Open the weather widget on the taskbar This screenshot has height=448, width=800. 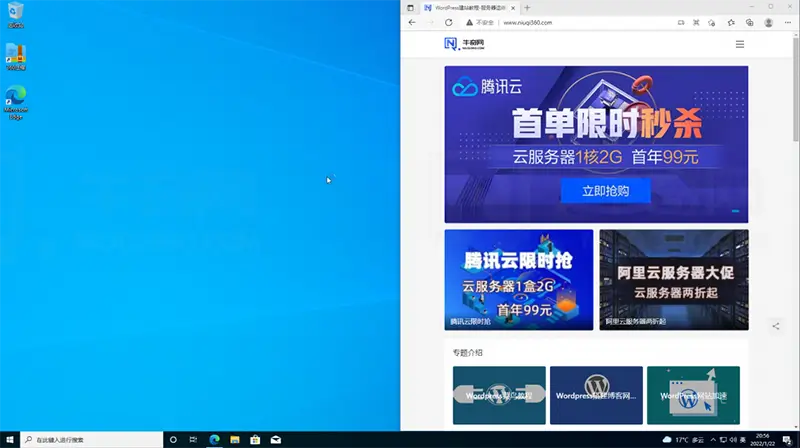[x=683, y=439]
